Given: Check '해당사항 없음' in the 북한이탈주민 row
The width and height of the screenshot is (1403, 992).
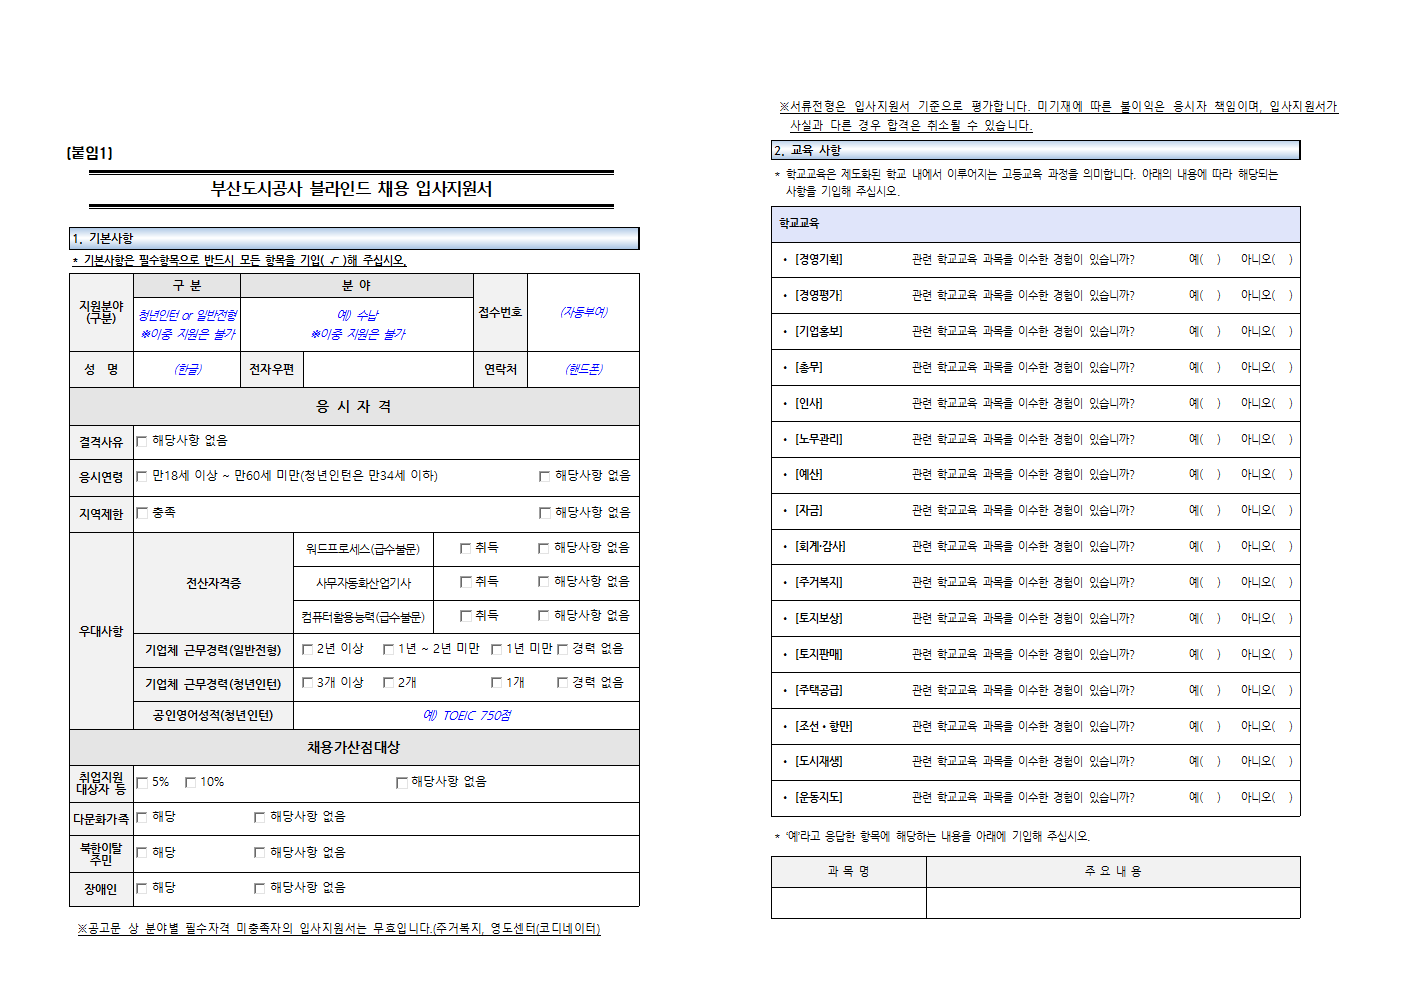Looking at the screenshot, I should [x=259, y=853].
